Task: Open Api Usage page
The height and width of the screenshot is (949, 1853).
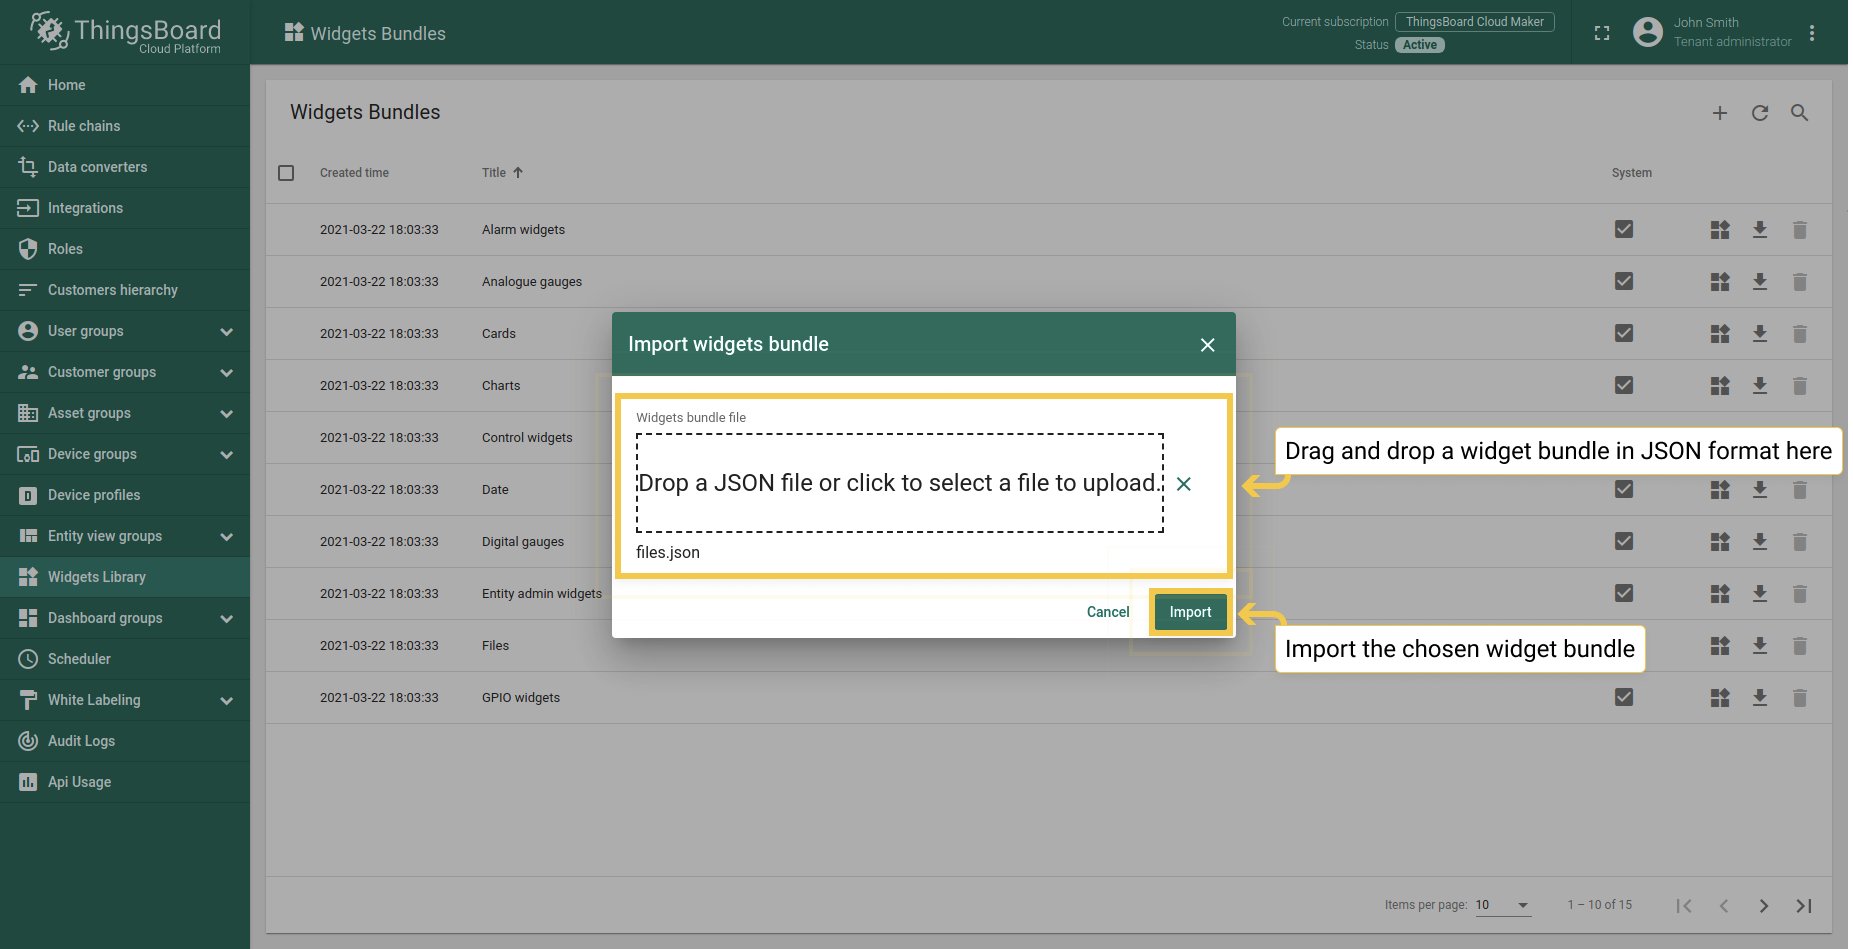Action: pos(125,782)
